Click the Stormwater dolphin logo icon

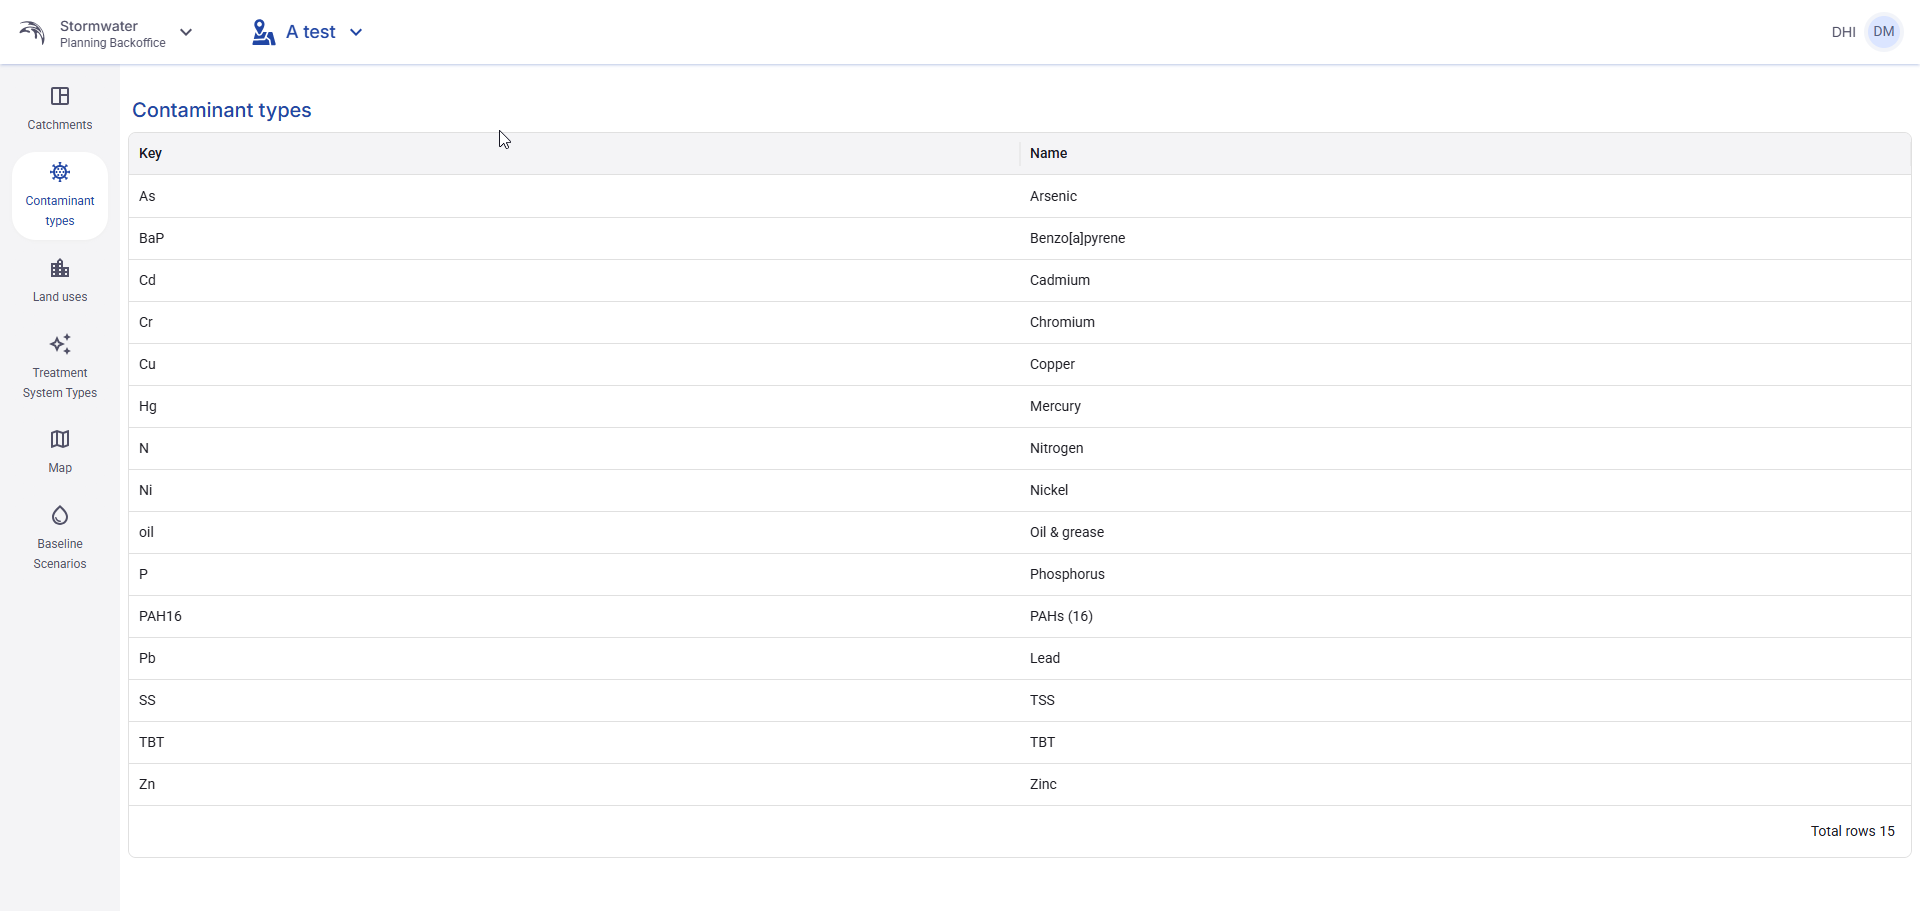click(32, 32)
